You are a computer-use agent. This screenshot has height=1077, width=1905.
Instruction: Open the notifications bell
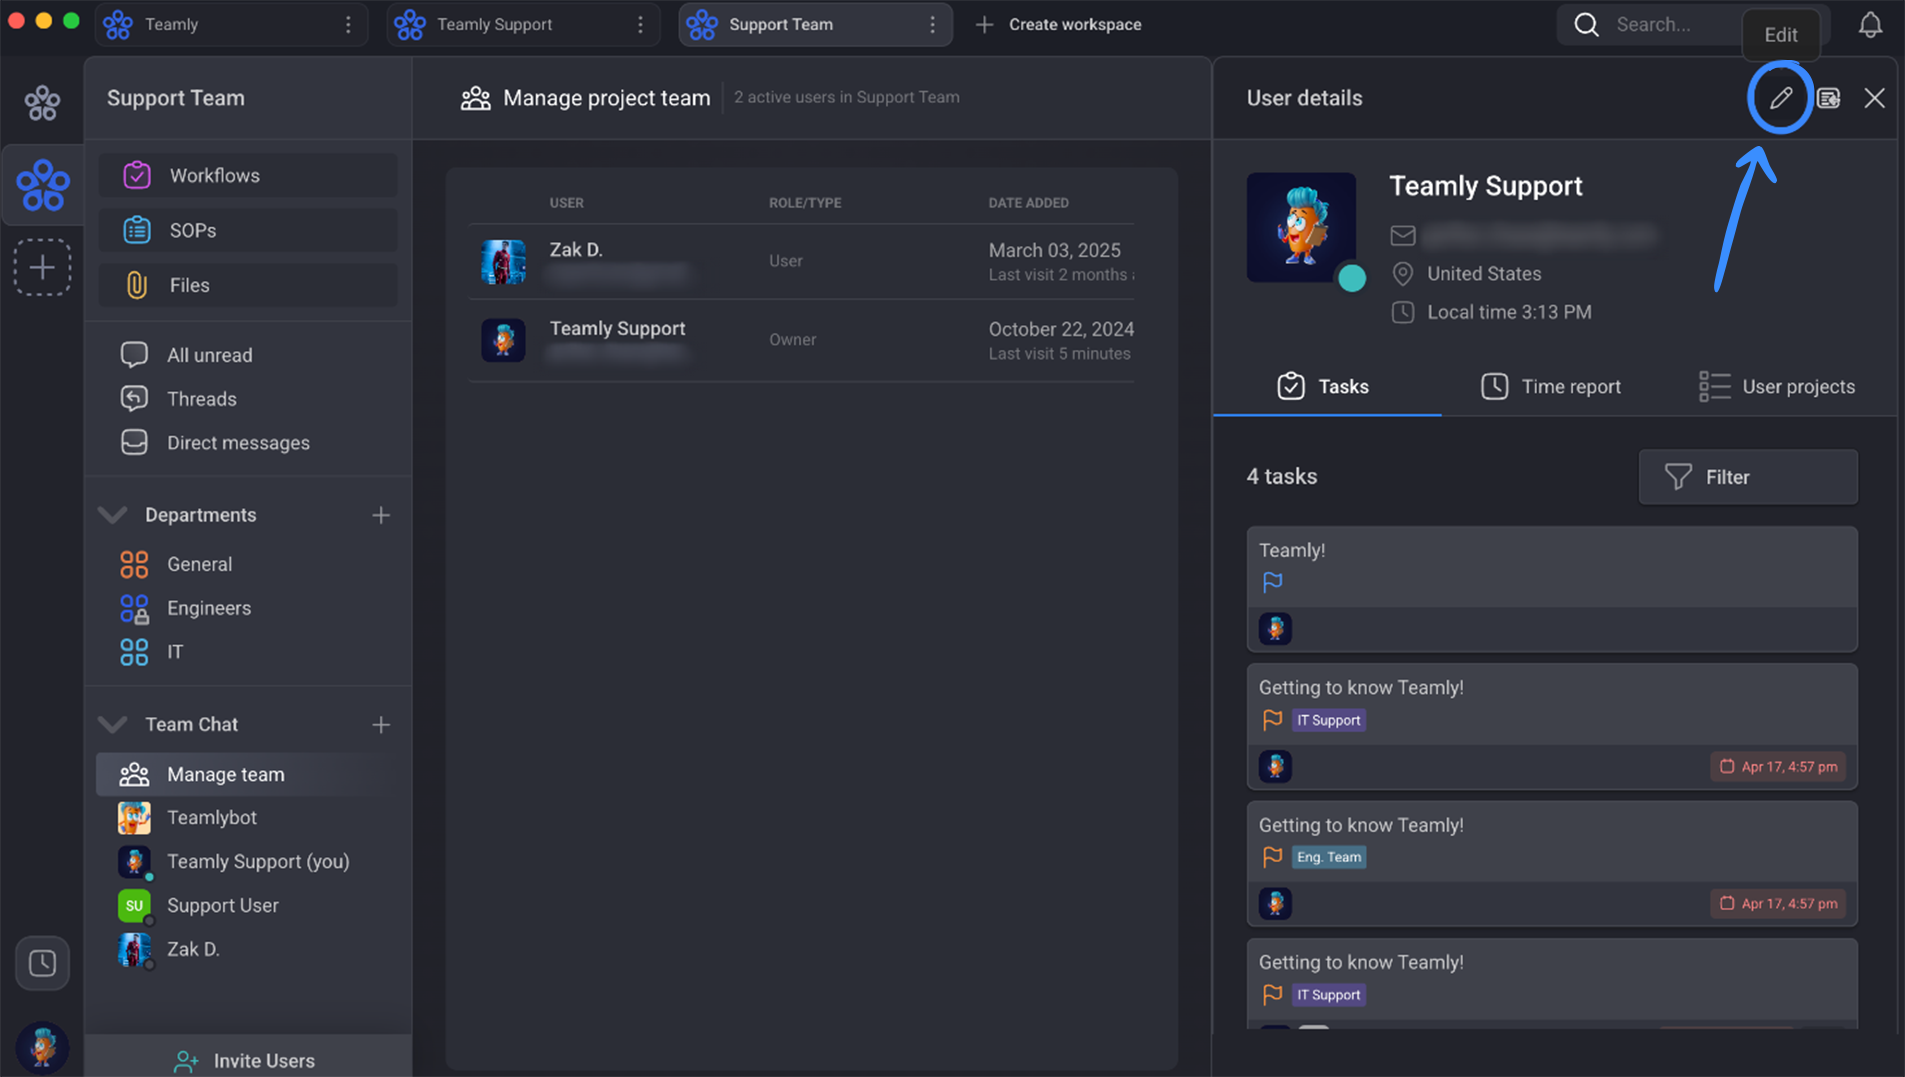[1870, 25]
